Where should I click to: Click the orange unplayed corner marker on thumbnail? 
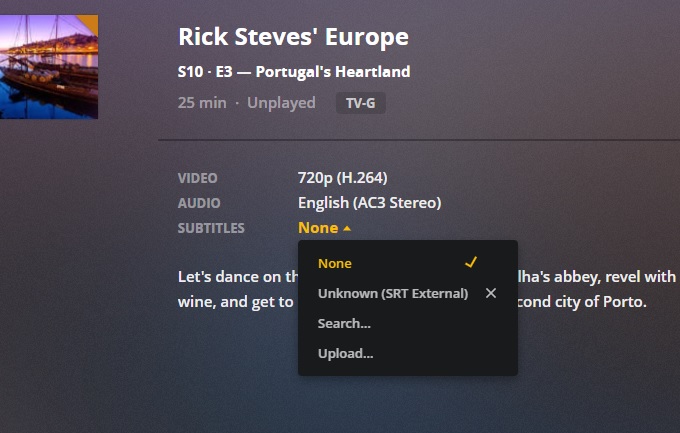[x=88, y=24]
